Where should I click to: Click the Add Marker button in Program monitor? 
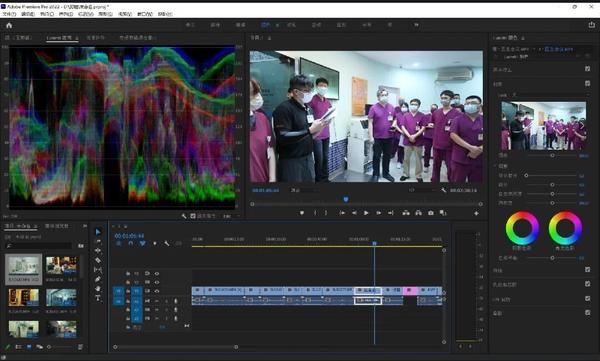(302, 213)
